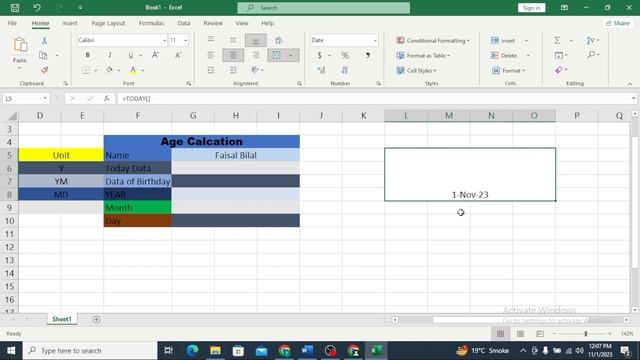Toggle Merge & Center
The width and height of the screenshot is (640, 360).
click(x=277, y=55)
